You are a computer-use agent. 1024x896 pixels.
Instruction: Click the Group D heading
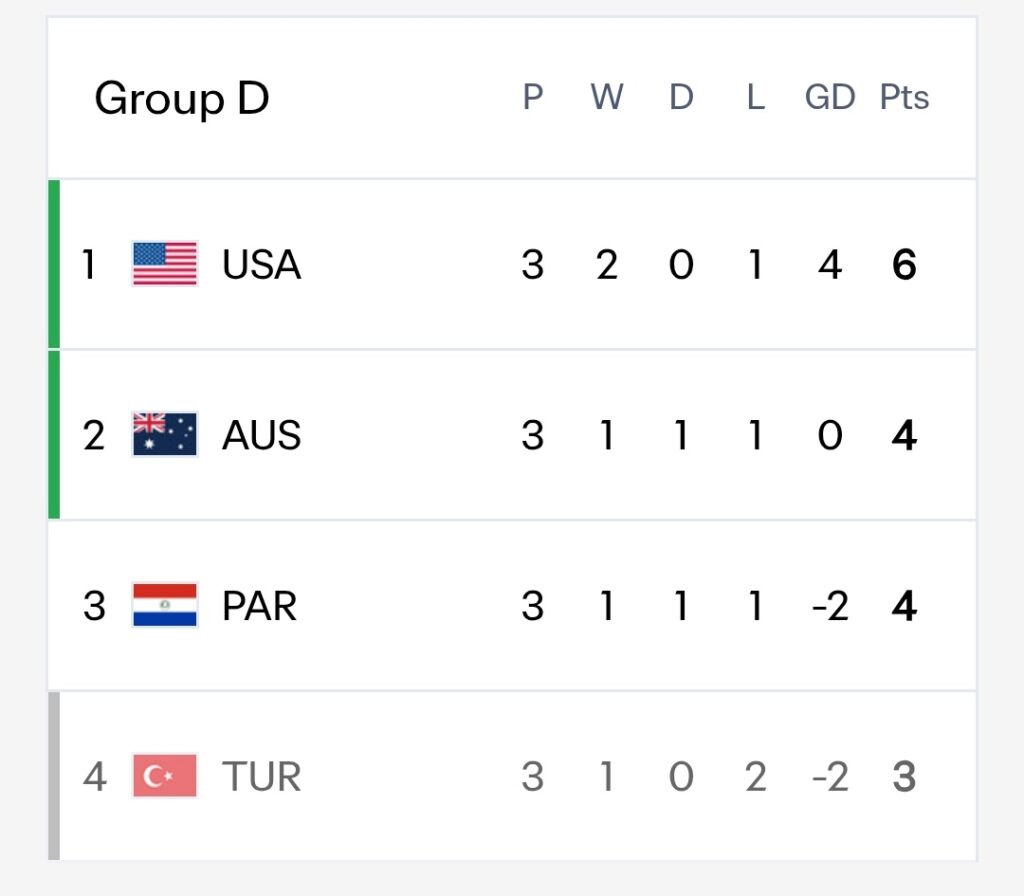pos(182,99)
